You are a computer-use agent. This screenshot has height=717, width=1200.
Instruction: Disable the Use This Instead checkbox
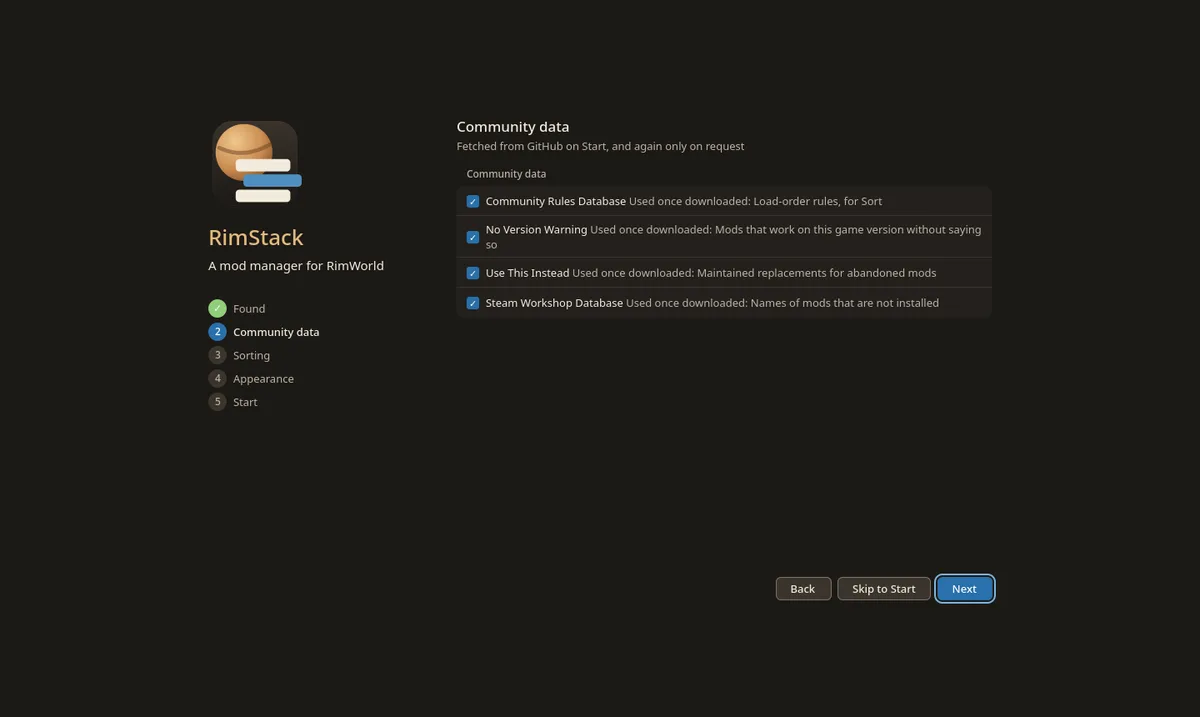click(473, 273)
